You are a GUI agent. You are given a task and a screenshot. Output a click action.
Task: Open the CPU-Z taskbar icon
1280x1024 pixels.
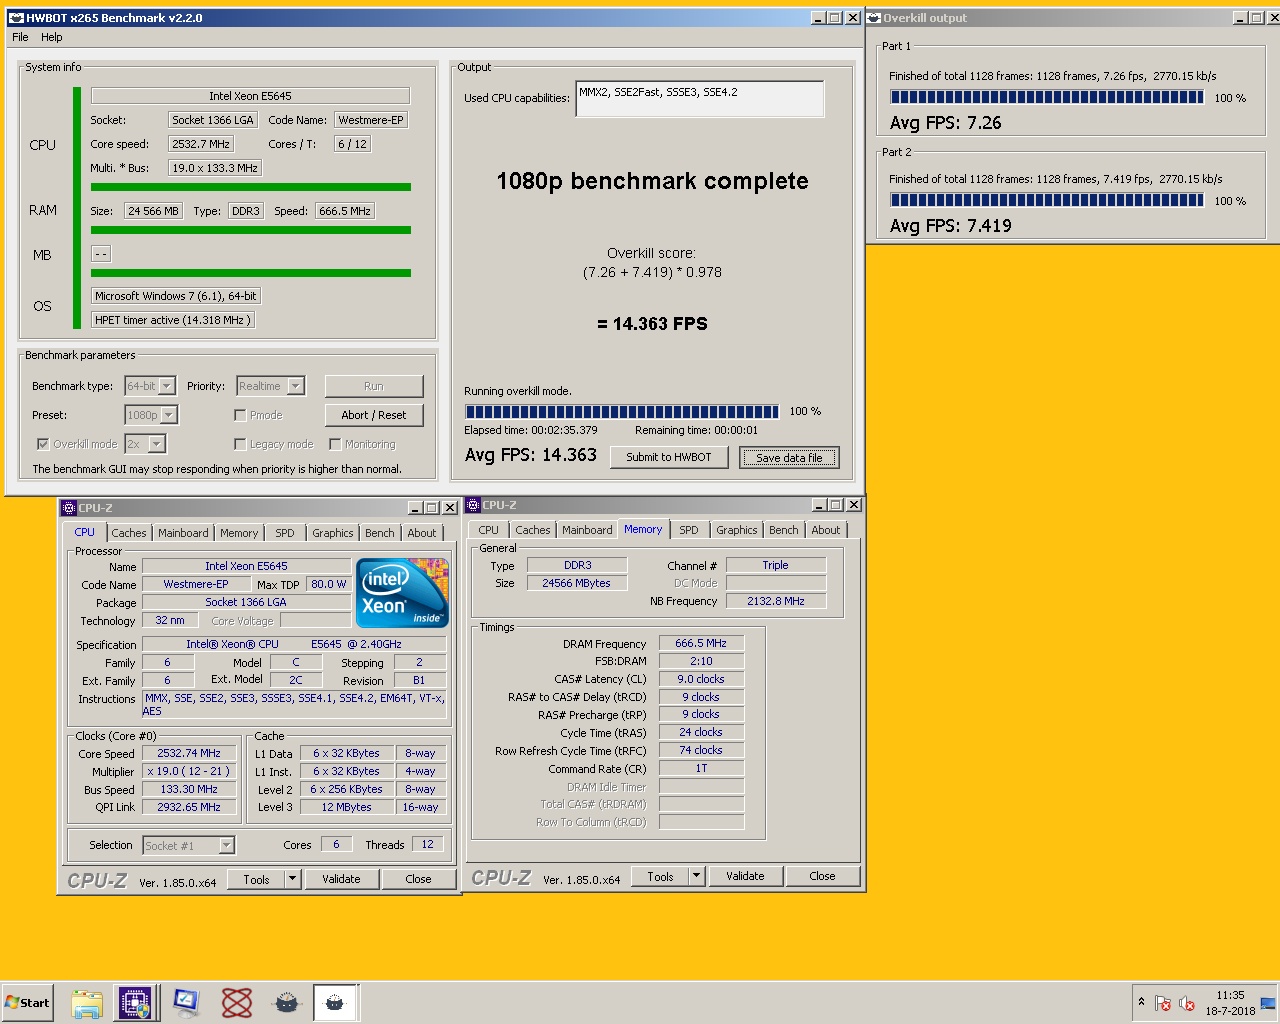tap(135, 1003)
